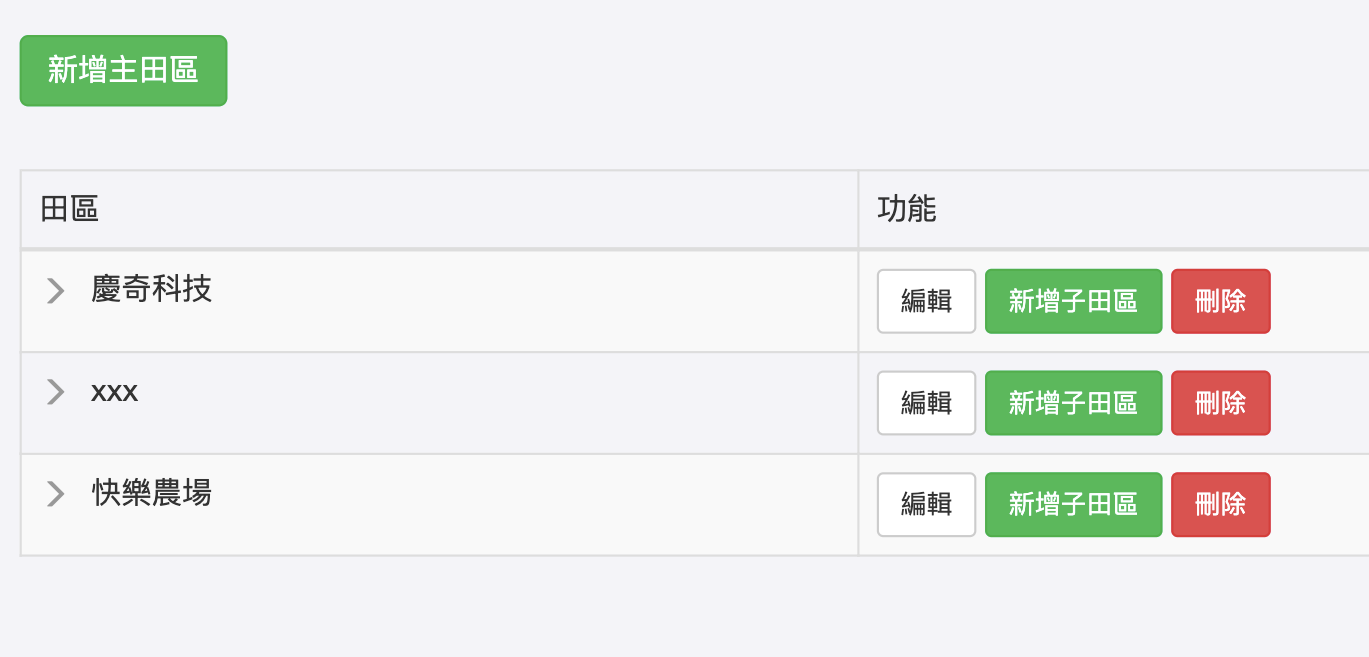The image size is (1369, 657).
Task: Select the 快樂農場 field name
Action: coord(151,493)
